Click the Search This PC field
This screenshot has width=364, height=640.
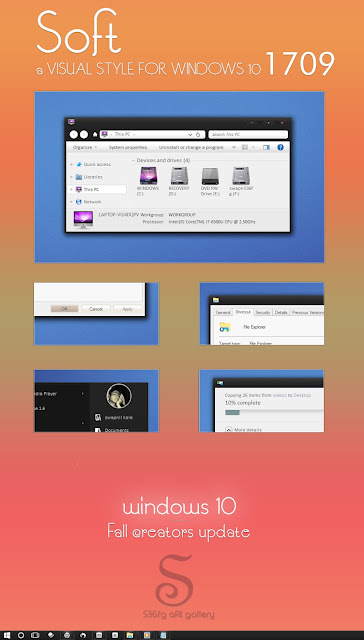248,134
